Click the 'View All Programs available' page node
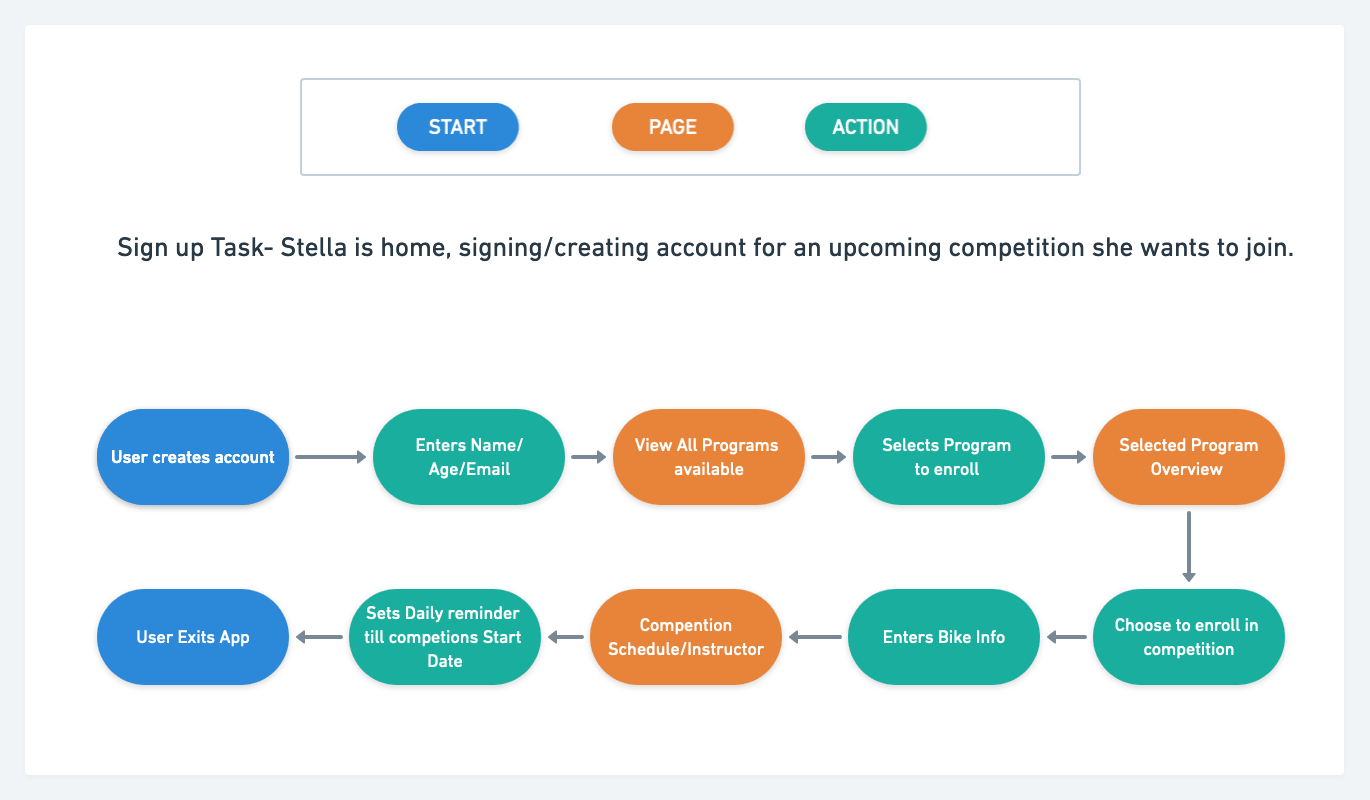1370x800 pixels. point(708,457)
